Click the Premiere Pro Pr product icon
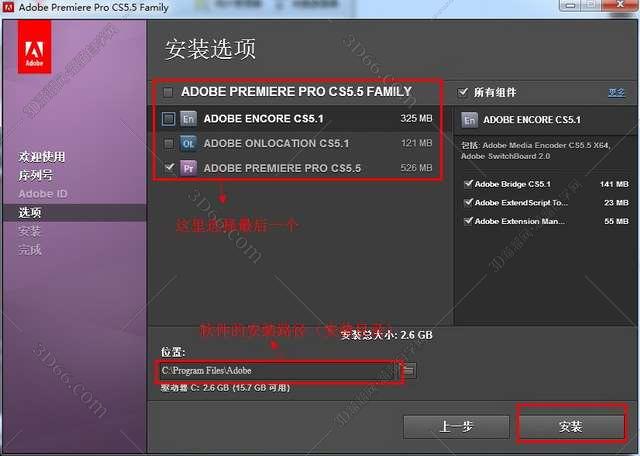The width and height of the screenshot is (640, 456). 188,168
